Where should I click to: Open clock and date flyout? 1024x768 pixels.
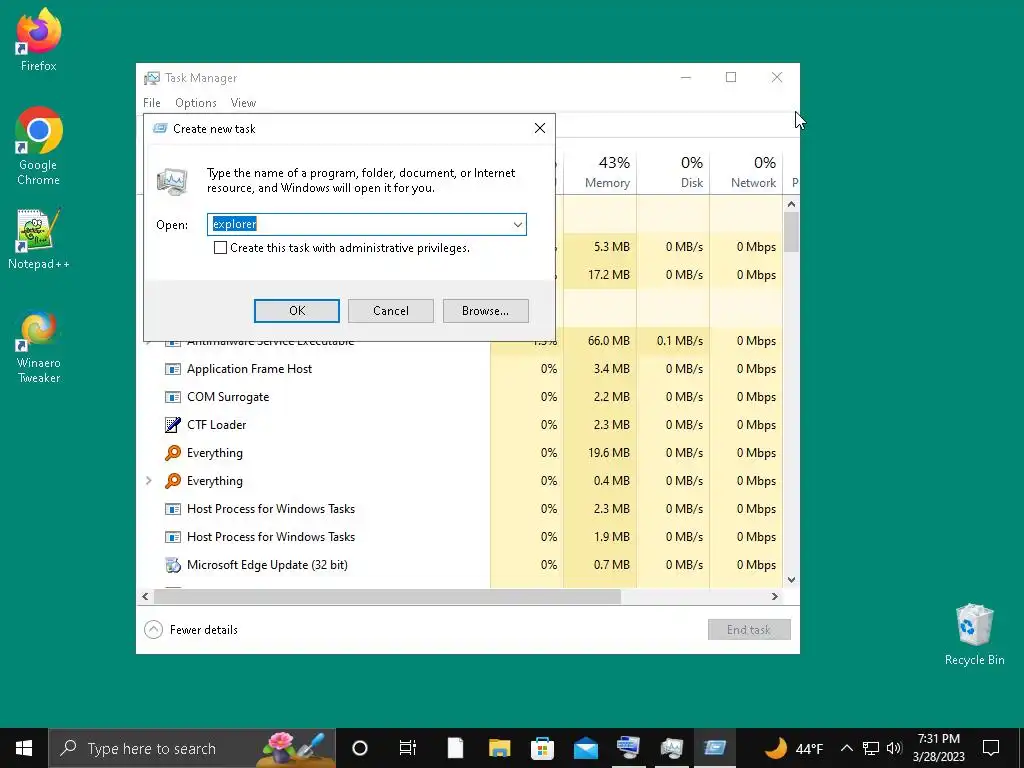click(x=938, y=748)
